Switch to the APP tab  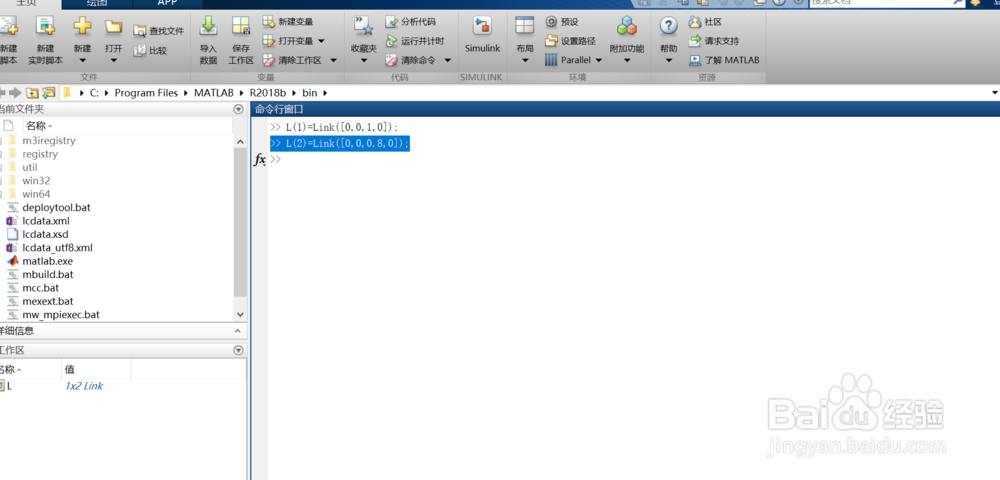167,3
